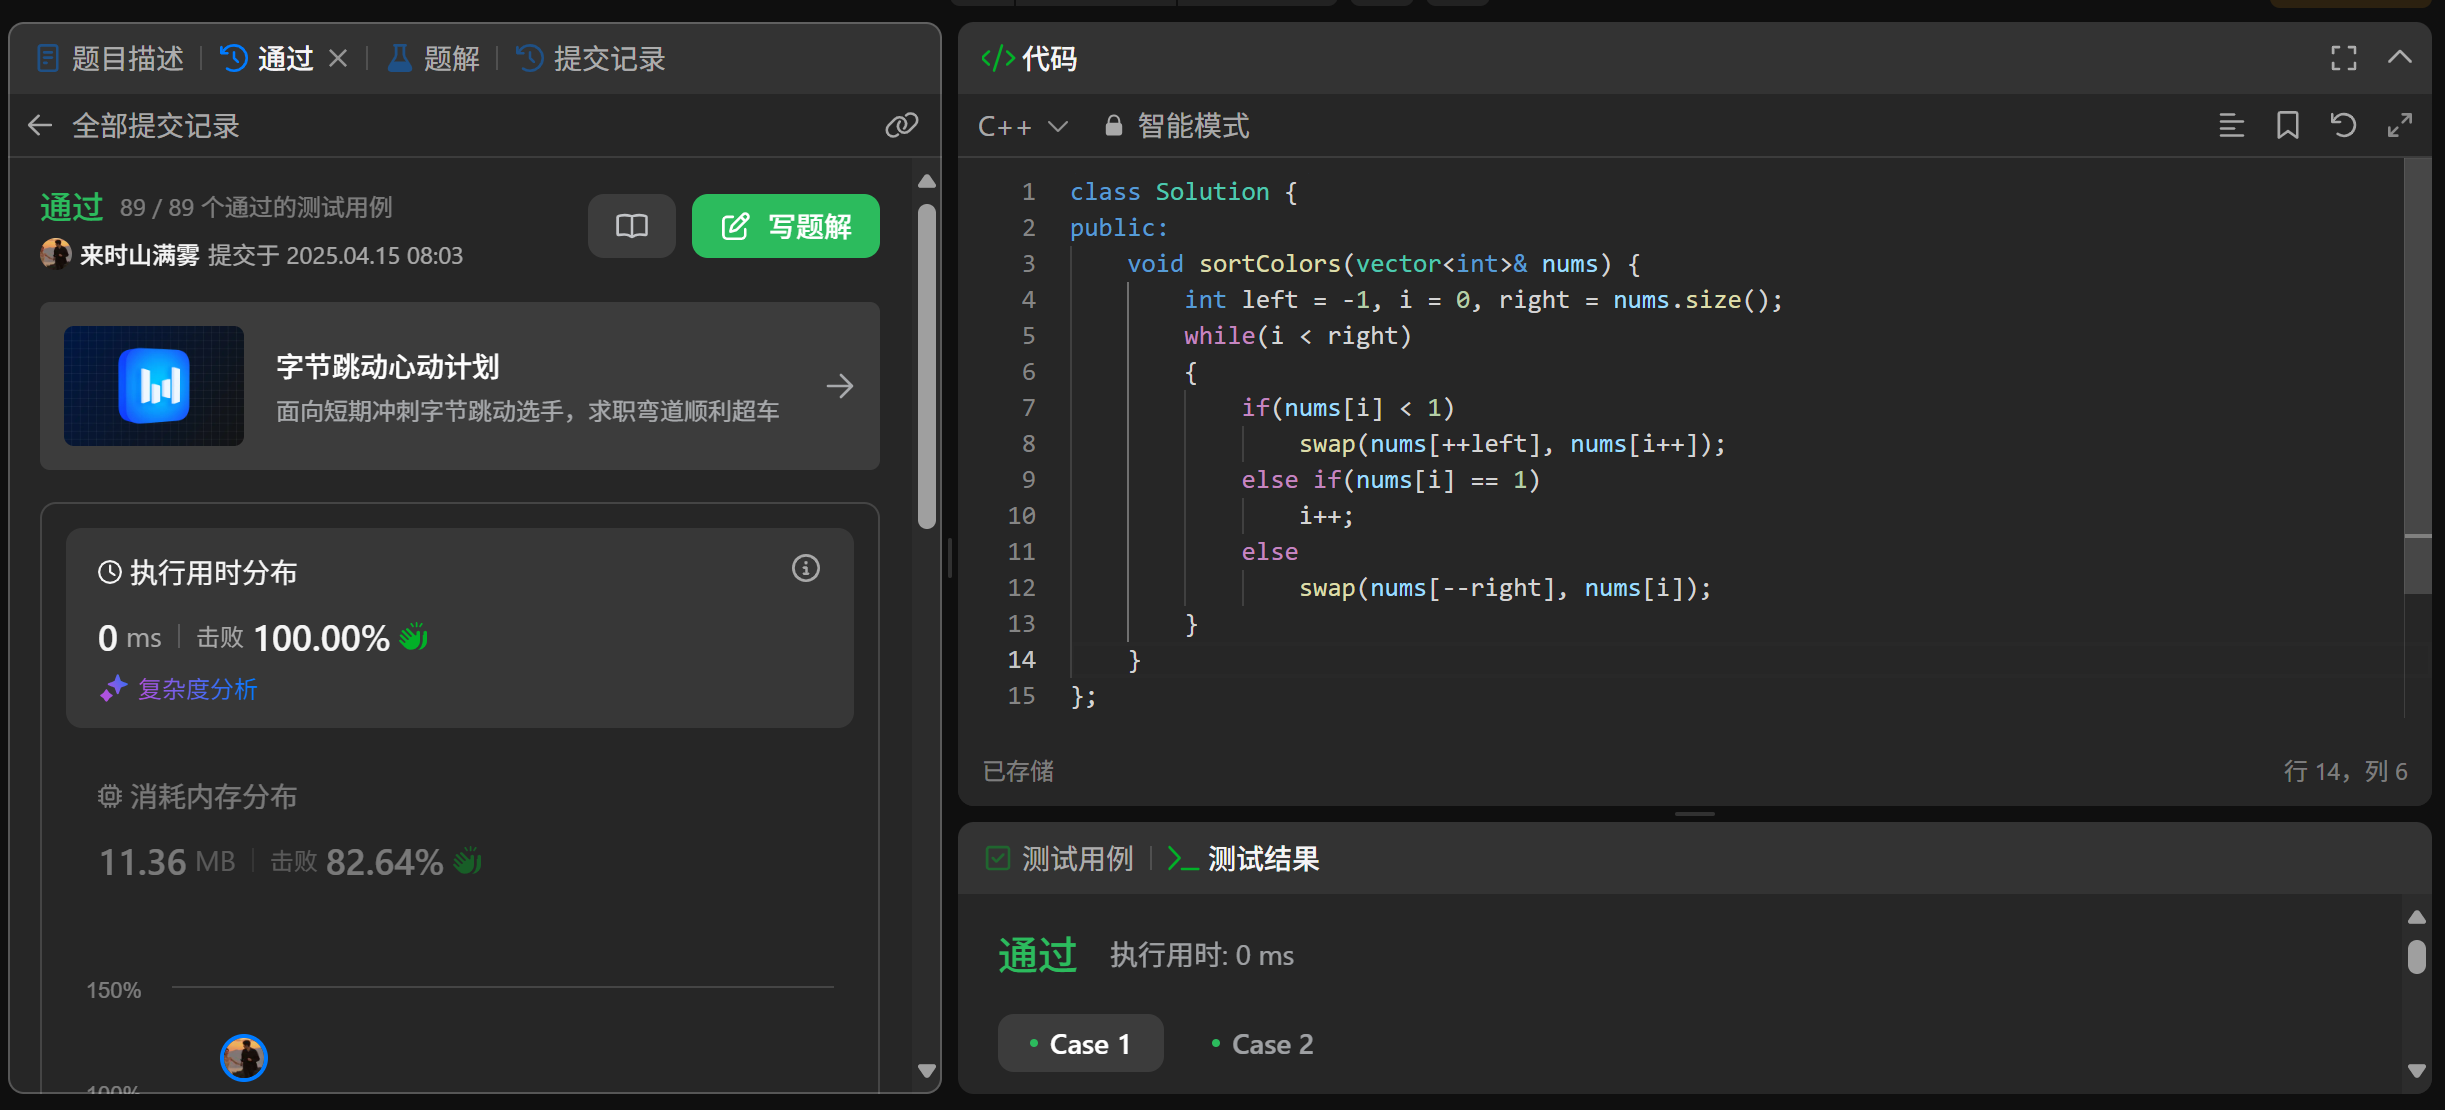The width and height of the screenshot is (2445, 1110).
Task: Open the notes book icon button
Action: pyautogui.click(x=631, y=226)
